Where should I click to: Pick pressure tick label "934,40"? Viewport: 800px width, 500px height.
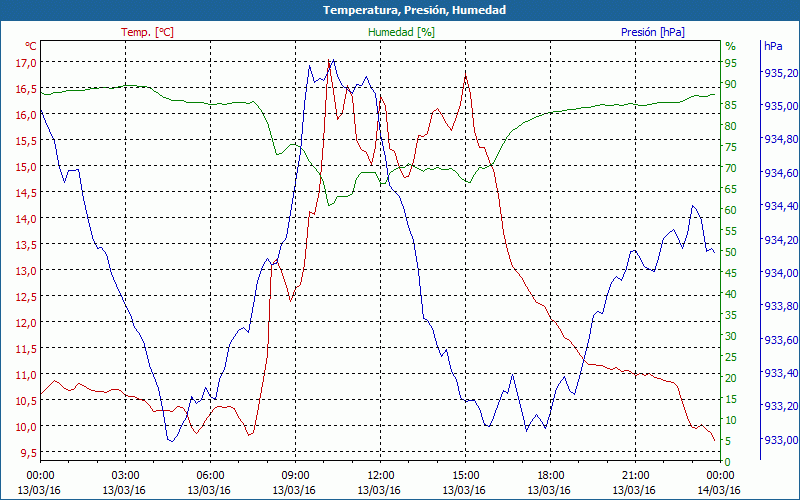(x=781, y=206)
